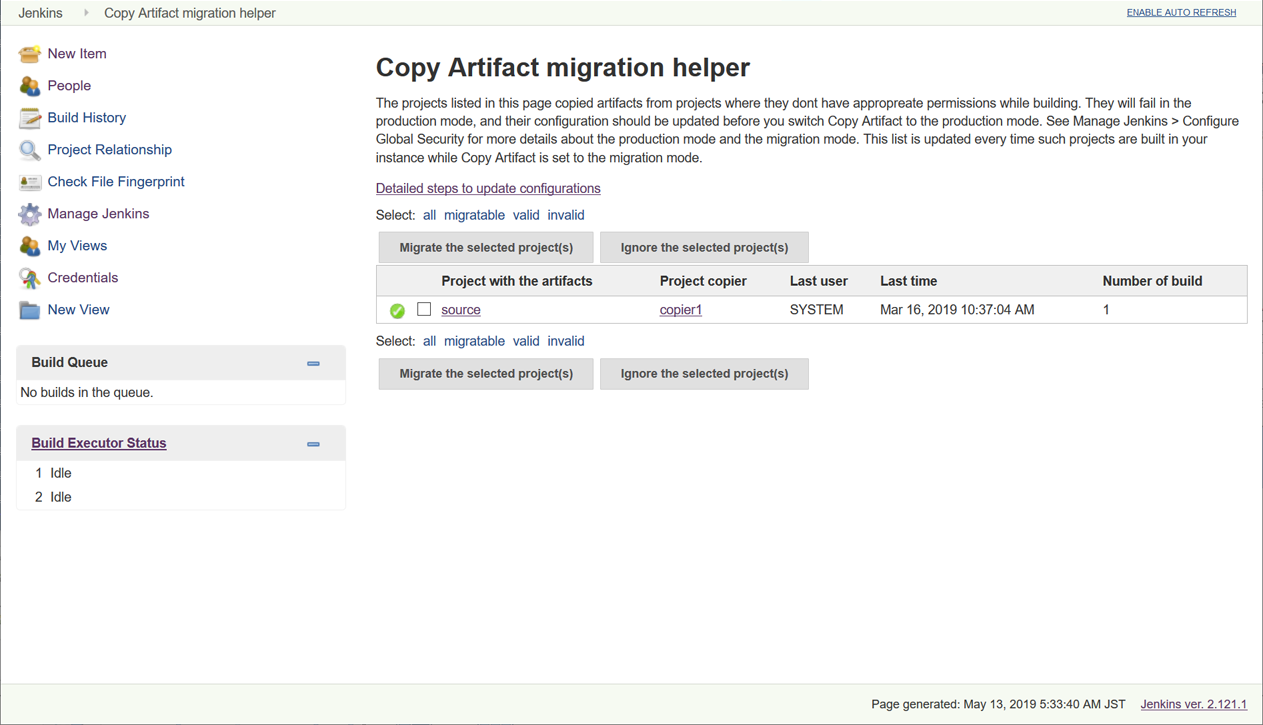Select 'valid' in the upper Select row
This screenshot has height=725, width=1263.
pos(526,215)
